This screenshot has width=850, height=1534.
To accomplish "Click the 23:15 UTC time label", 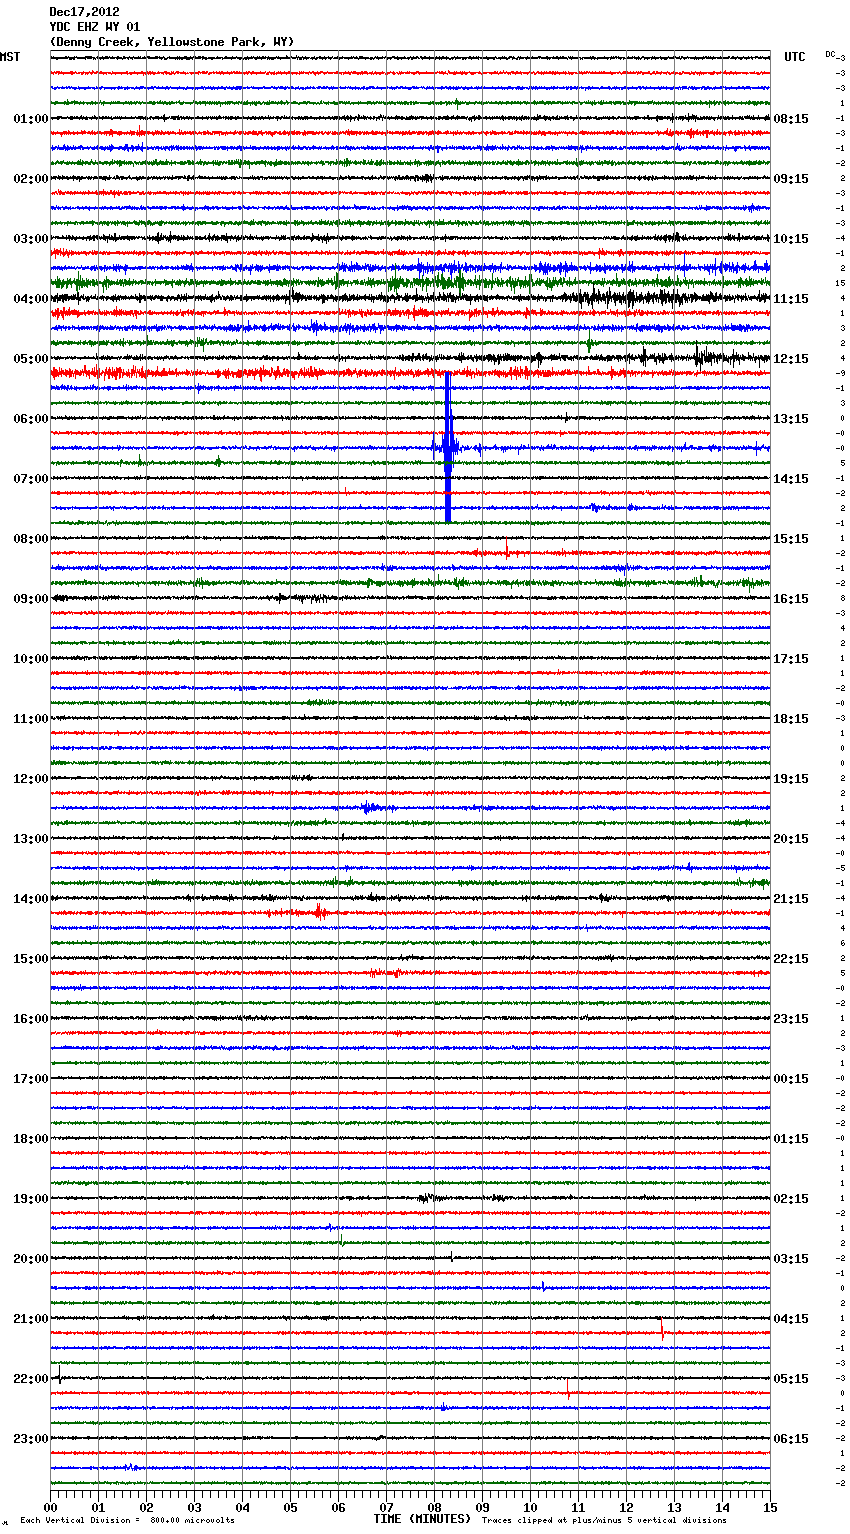I will 791,1019.
